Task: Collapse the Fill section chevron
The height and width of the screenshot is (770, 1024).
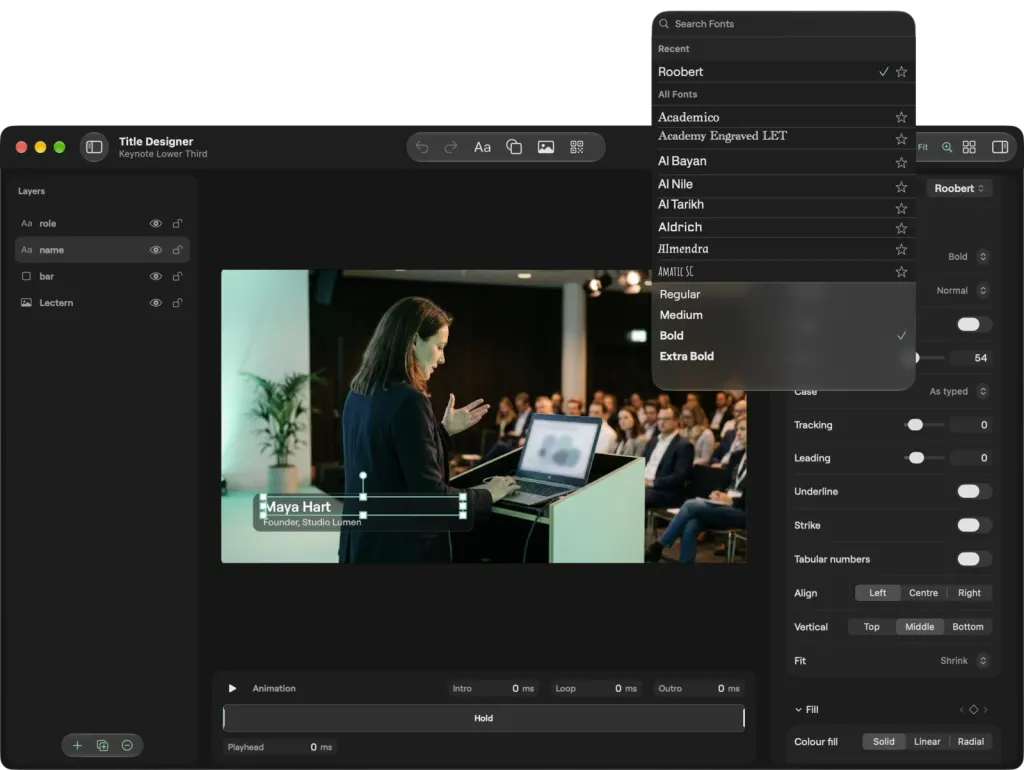Action: (x=798, y=709)
